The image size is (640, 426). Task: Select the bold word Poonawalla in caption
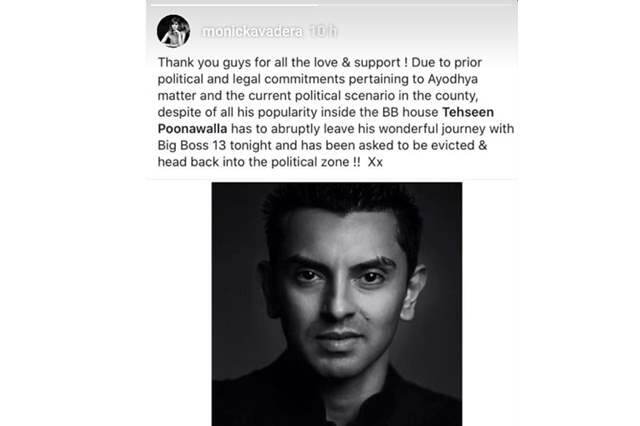pos(192,129)
